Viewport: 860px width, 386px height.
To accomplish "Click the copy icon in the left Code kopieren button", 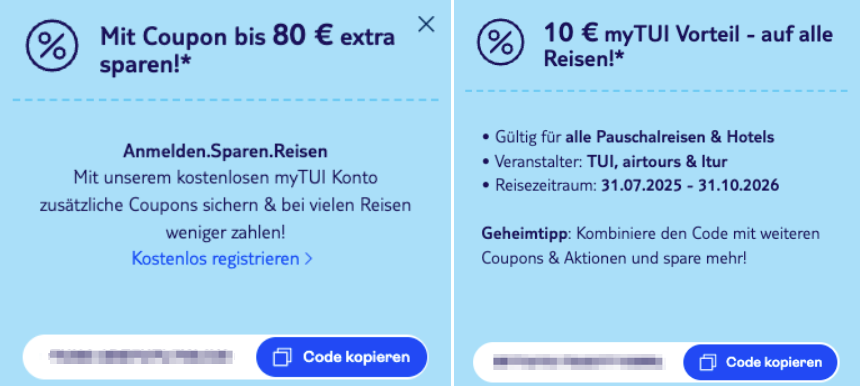I will coord(283,357).
